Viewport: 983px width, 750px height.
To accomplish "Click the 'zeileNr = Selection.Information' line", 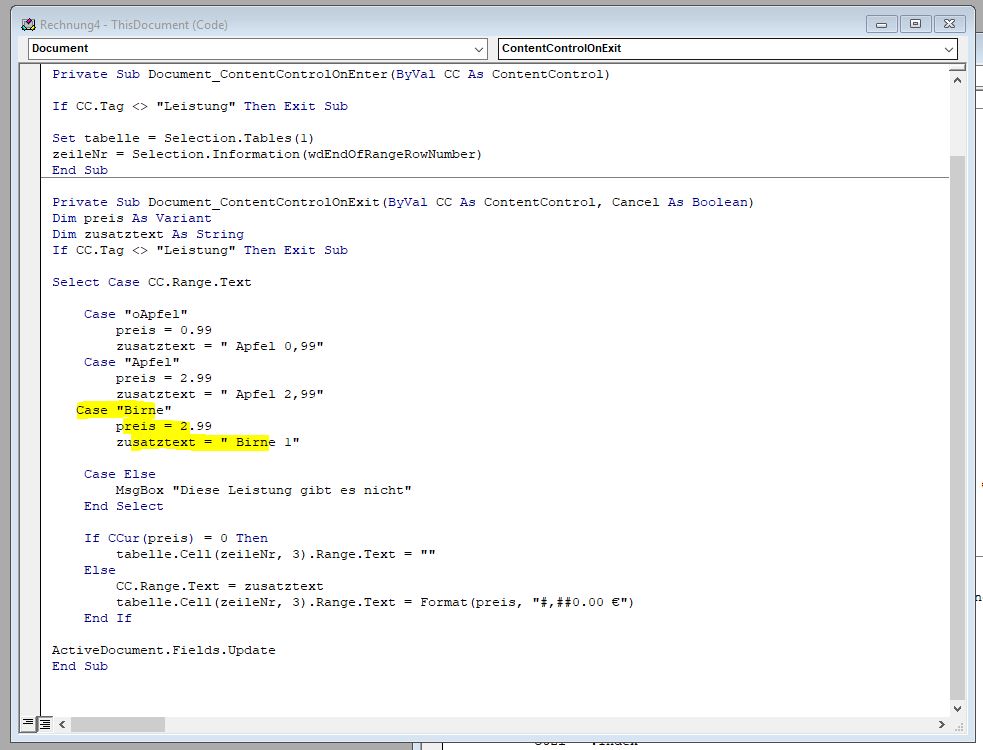I will [x=266, y=154].
